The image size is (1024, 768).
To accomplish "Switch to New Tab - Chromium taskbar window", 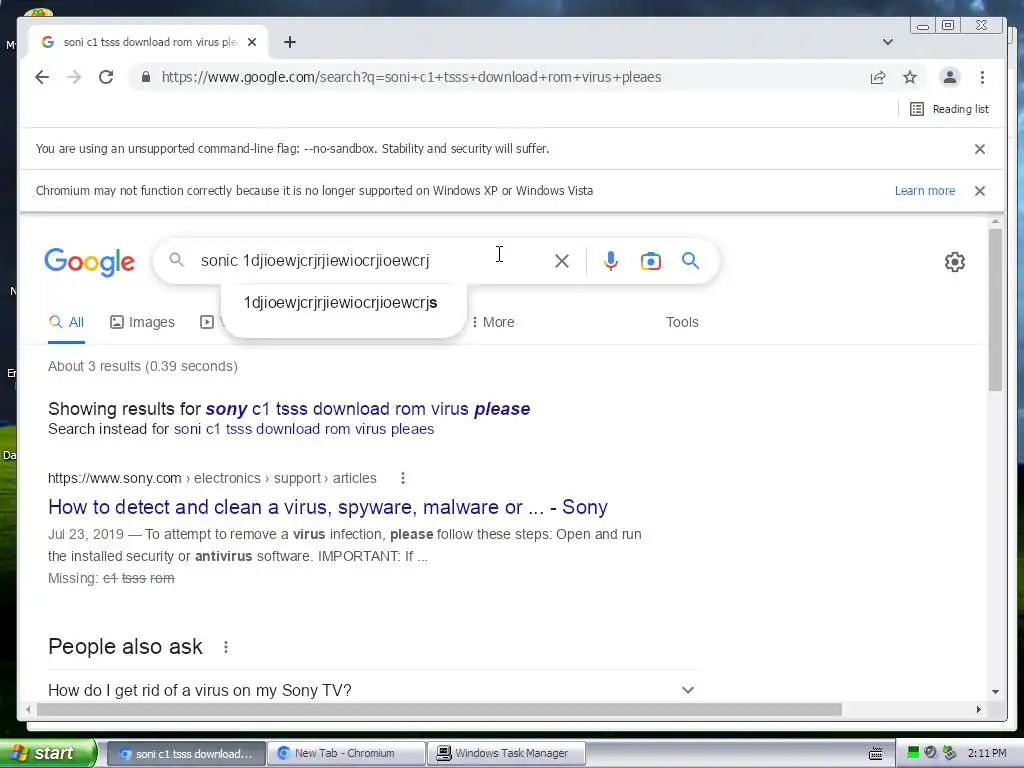I will pyautogui.click(x=346, y=753).
